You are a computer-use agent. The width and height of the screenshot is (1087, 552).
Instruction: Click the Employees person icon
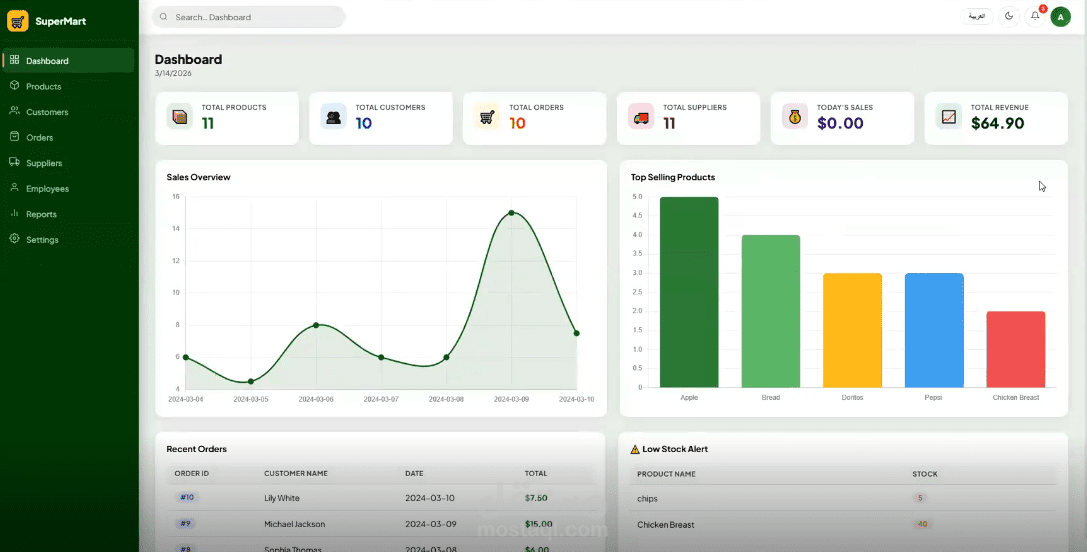[14, 188]
